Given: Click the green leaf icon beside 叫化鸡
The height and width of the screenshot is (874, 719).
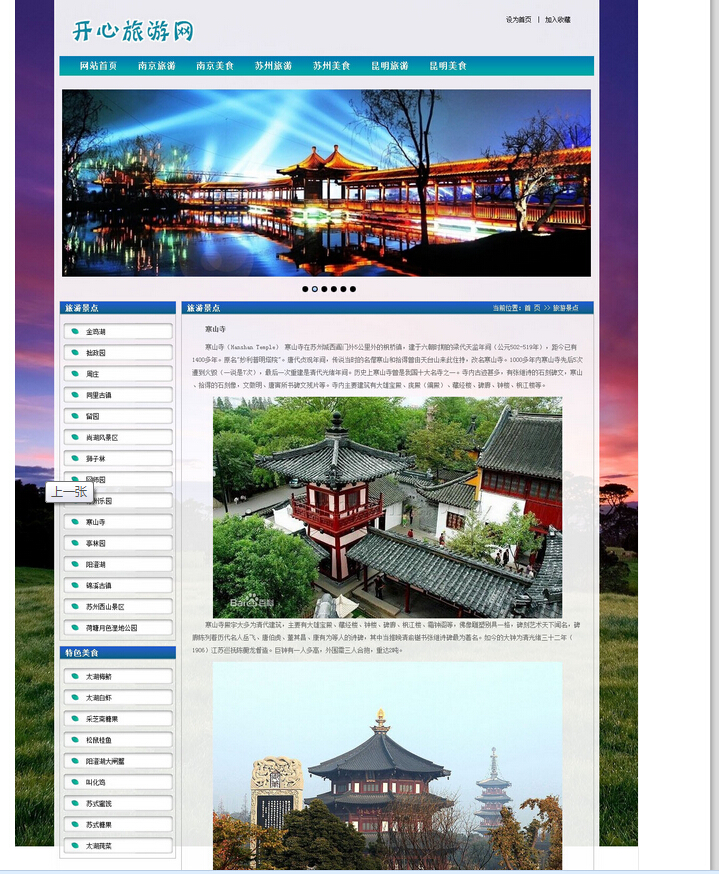Looking at the screenshot, I should point(75,782).
